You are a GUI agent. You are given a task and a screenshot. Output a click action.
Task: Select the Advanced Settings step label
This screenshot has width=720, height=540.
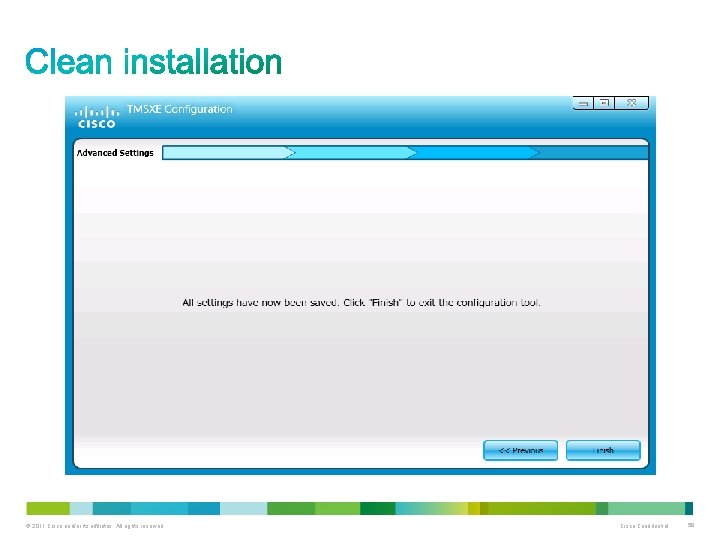coord(115,153)
